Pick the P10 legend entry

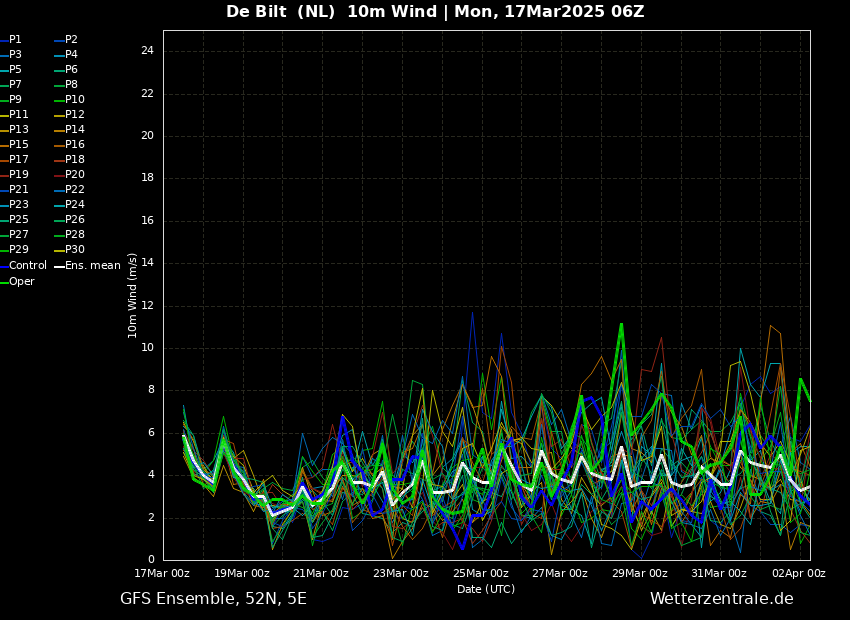click(x=75, y=100)
